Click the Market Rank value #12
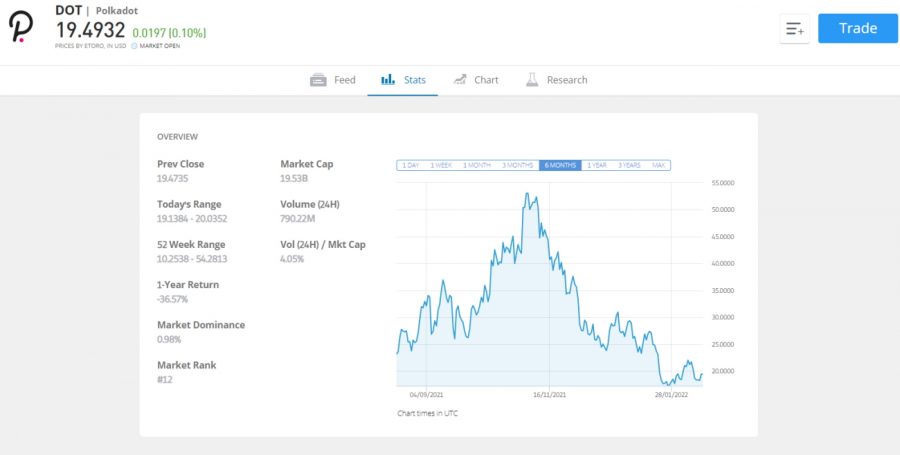Viewport: 900px width, 455px height. (x=165, y=379)
